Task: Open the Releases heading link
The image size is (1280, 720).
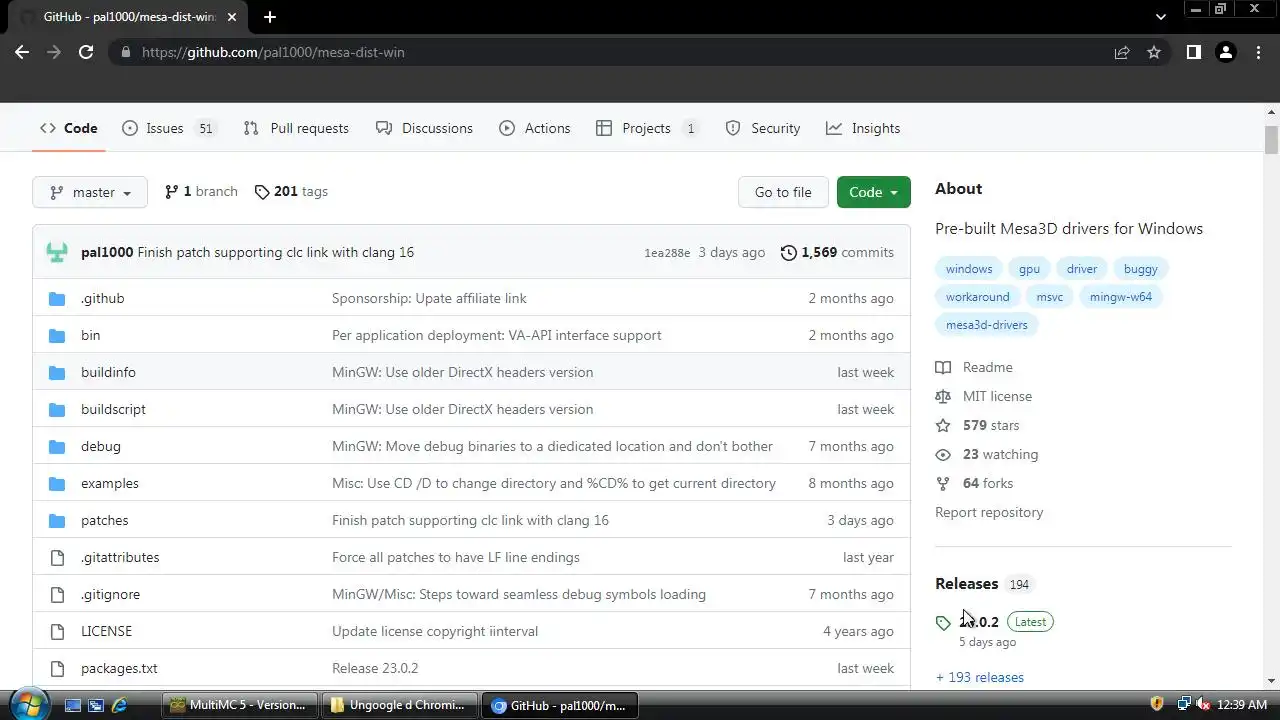Action: click(x=983, y=584)
